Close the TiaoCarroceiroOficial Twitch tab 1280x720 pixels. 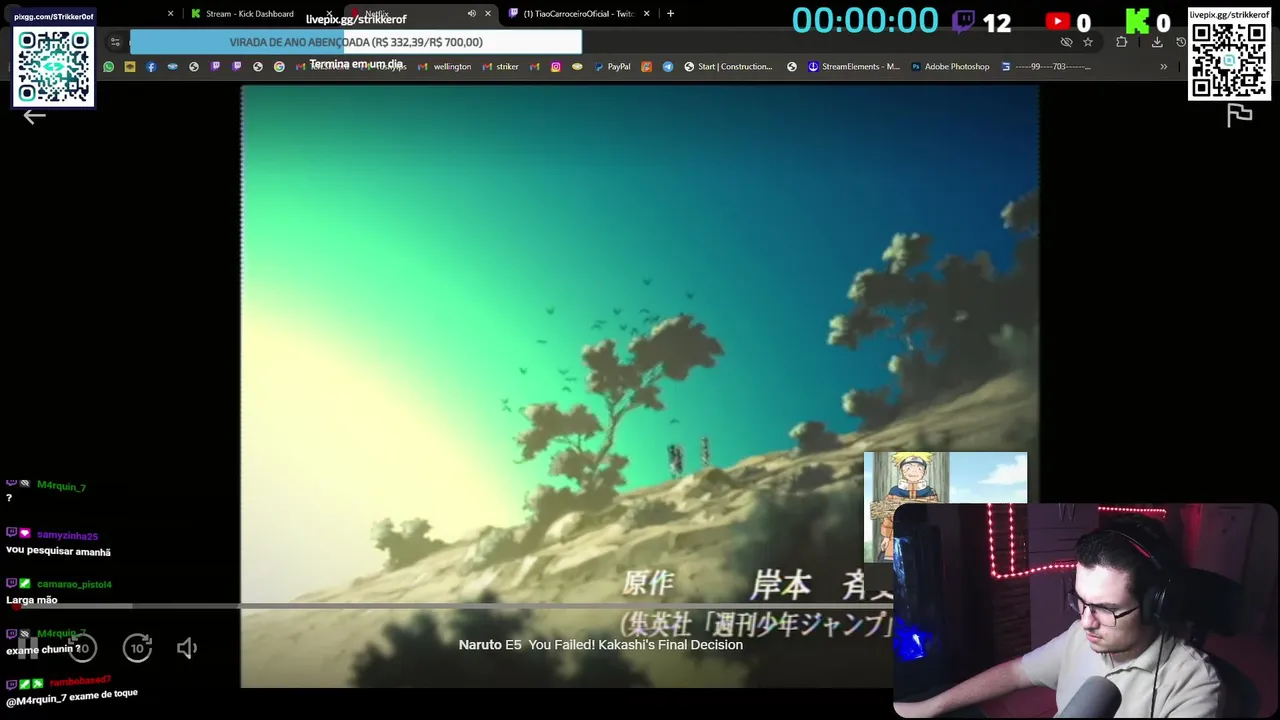point(647,14)
